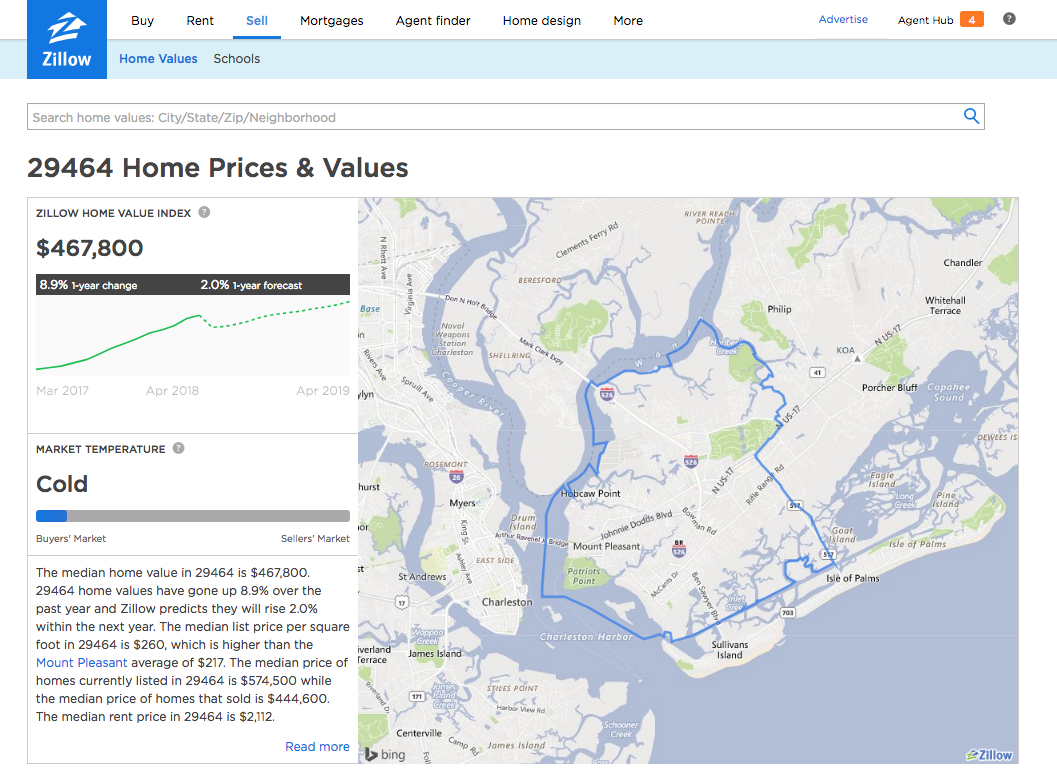The height and width of the screenshot is (778, 1057).
Task: Click the Route 41 shield on map
Action: click(x=817, y=372)
